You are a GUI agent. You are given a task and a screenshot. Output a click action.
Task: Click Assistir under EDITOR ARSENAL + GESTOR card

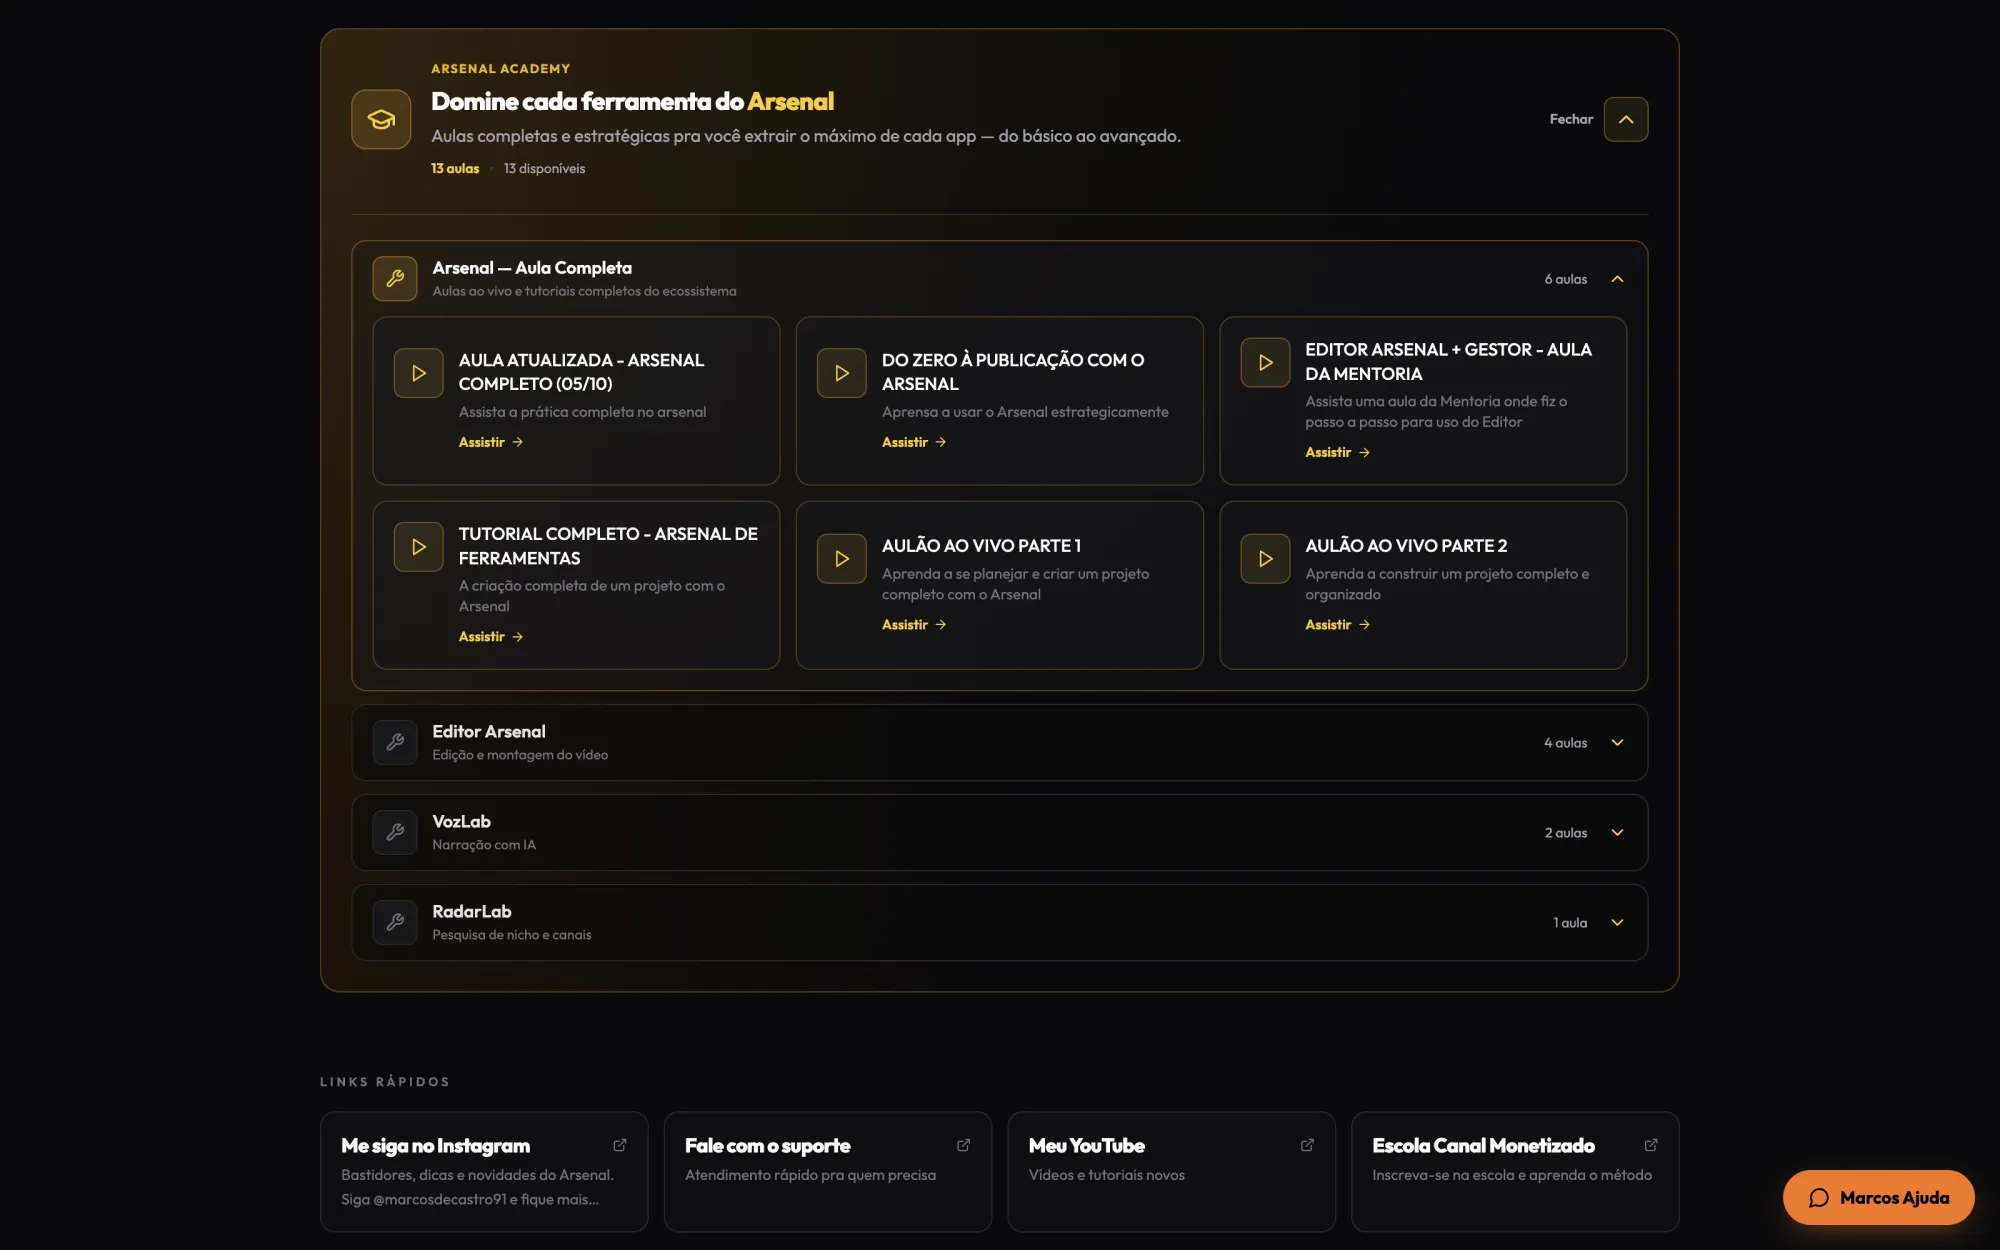point(1337,452)
